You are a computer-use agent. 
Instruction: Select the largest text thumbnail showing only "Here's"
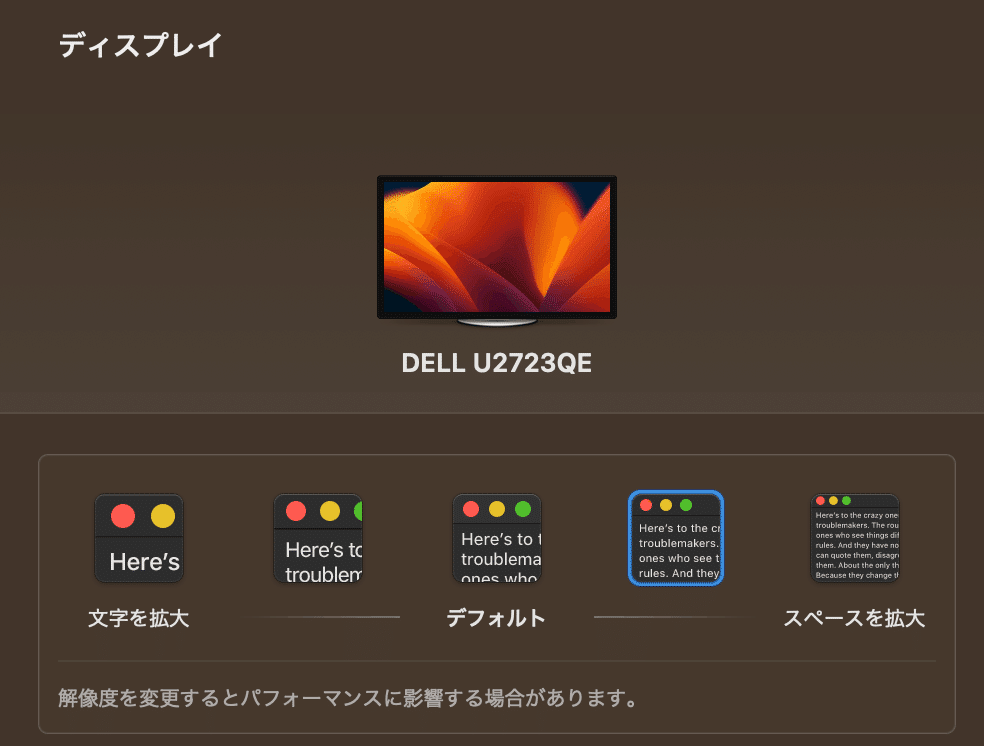pos(139,538)
